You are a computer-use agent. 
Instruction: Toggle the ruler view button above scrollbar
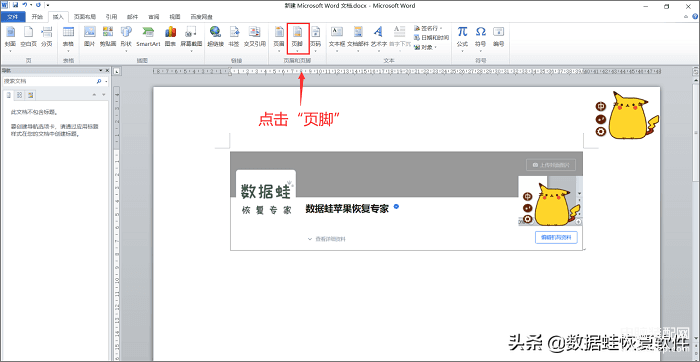(695, 71)
